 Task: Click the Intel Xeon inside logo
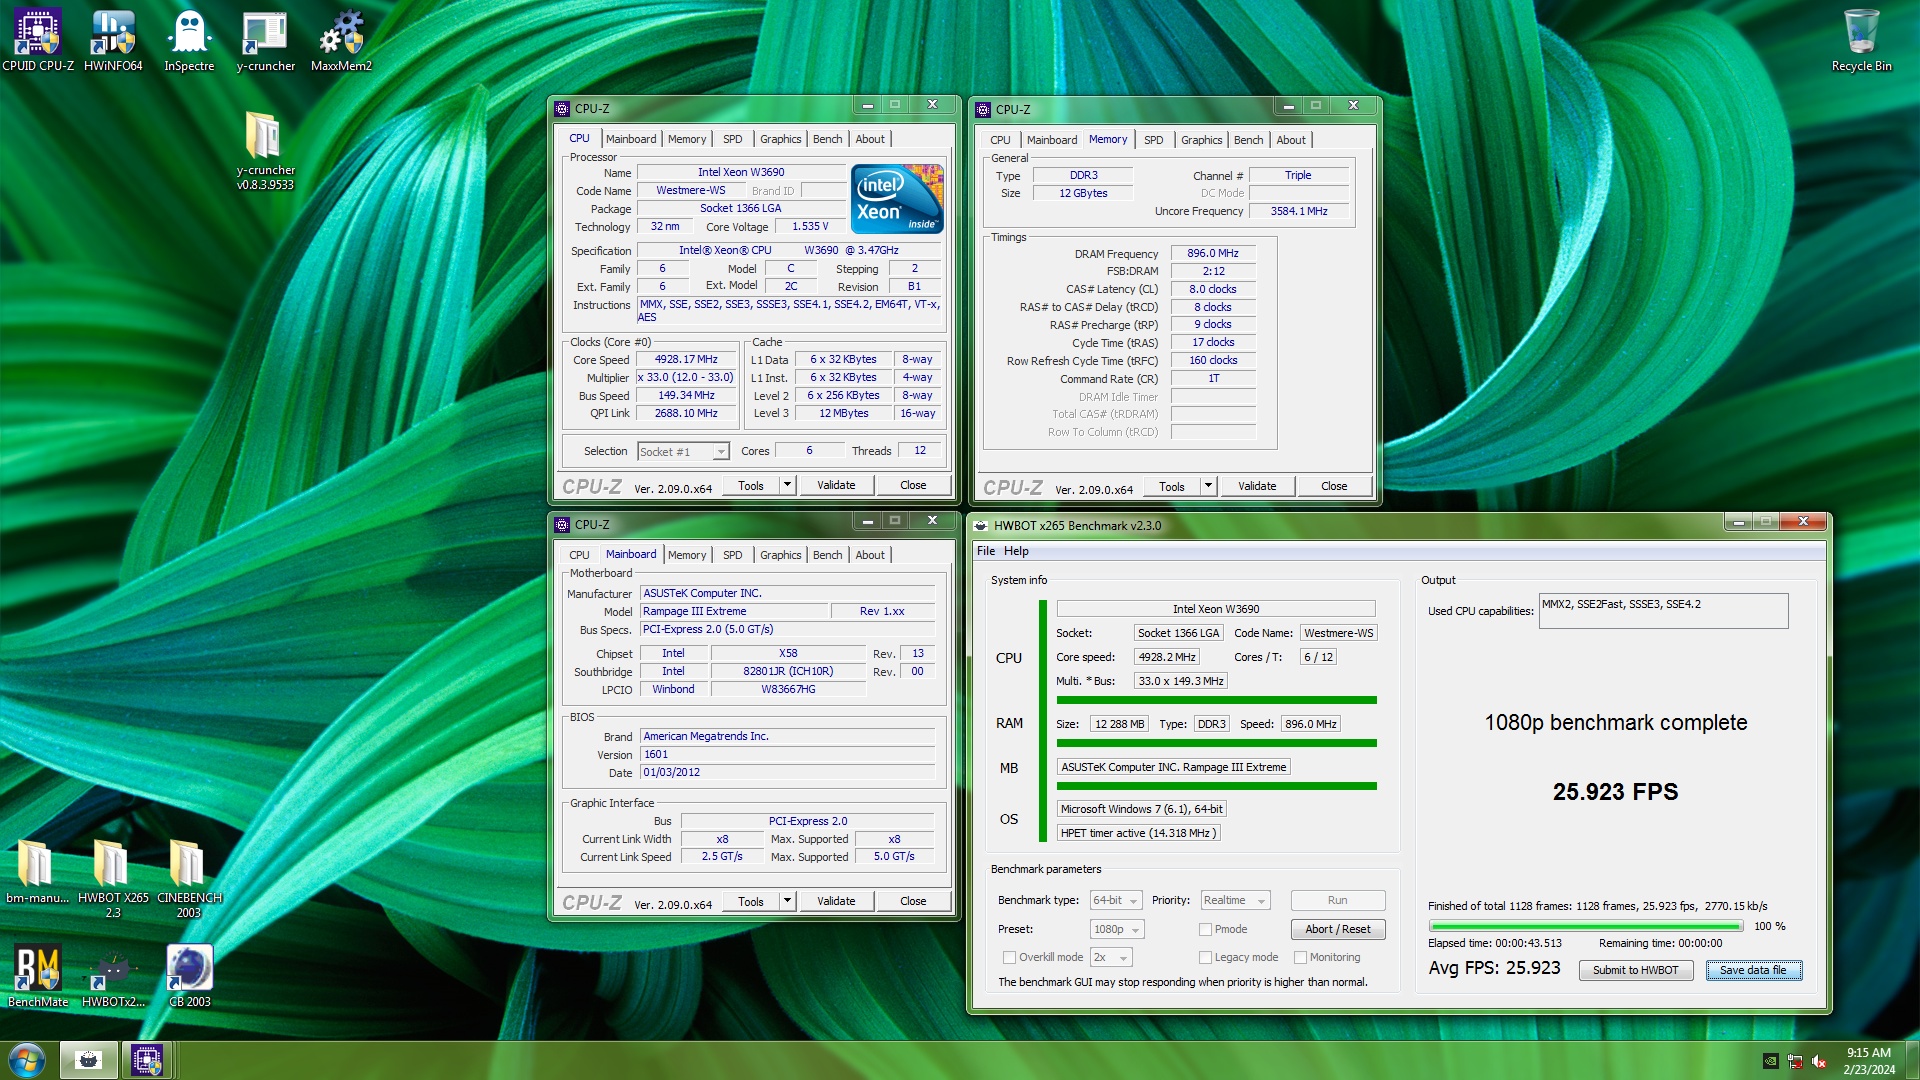897,199
